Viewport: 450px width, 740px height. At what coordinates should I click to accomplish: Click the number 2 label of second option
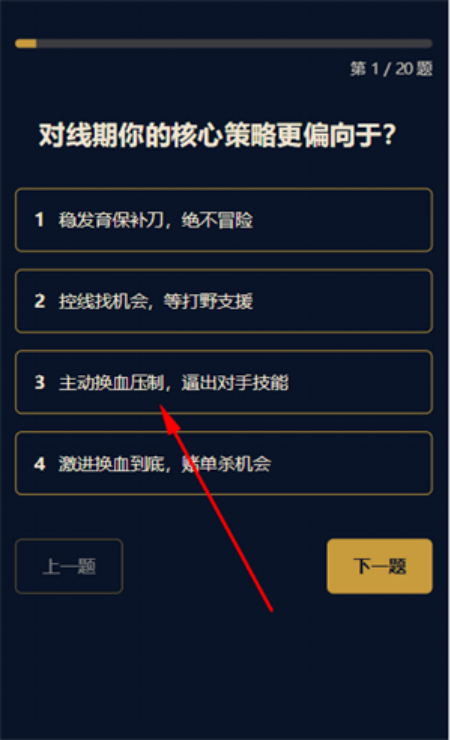(x=40, y=301)
